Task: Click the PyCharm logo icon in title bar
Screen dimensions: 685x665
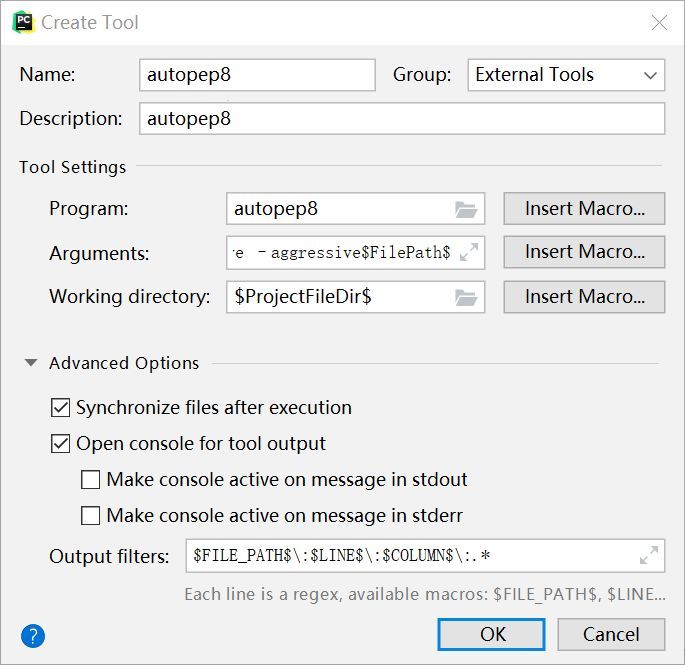Action: 24,22
